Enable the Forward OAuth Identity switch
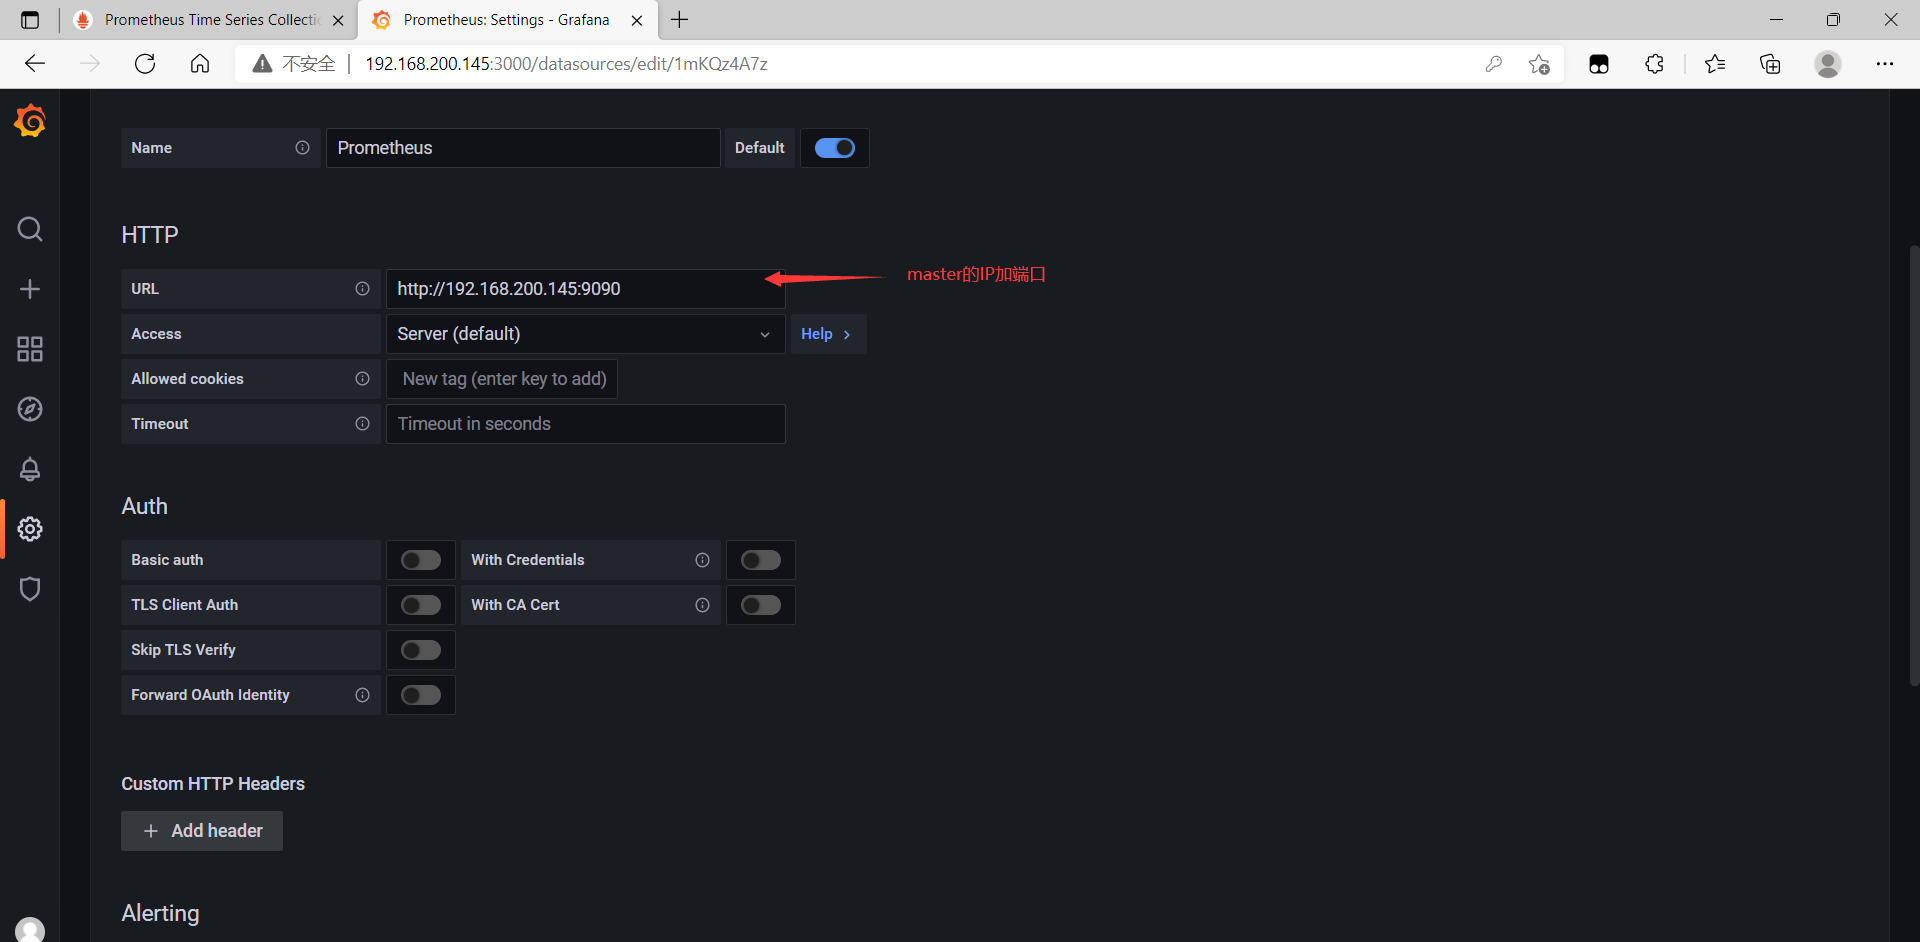 click(421, 695)
